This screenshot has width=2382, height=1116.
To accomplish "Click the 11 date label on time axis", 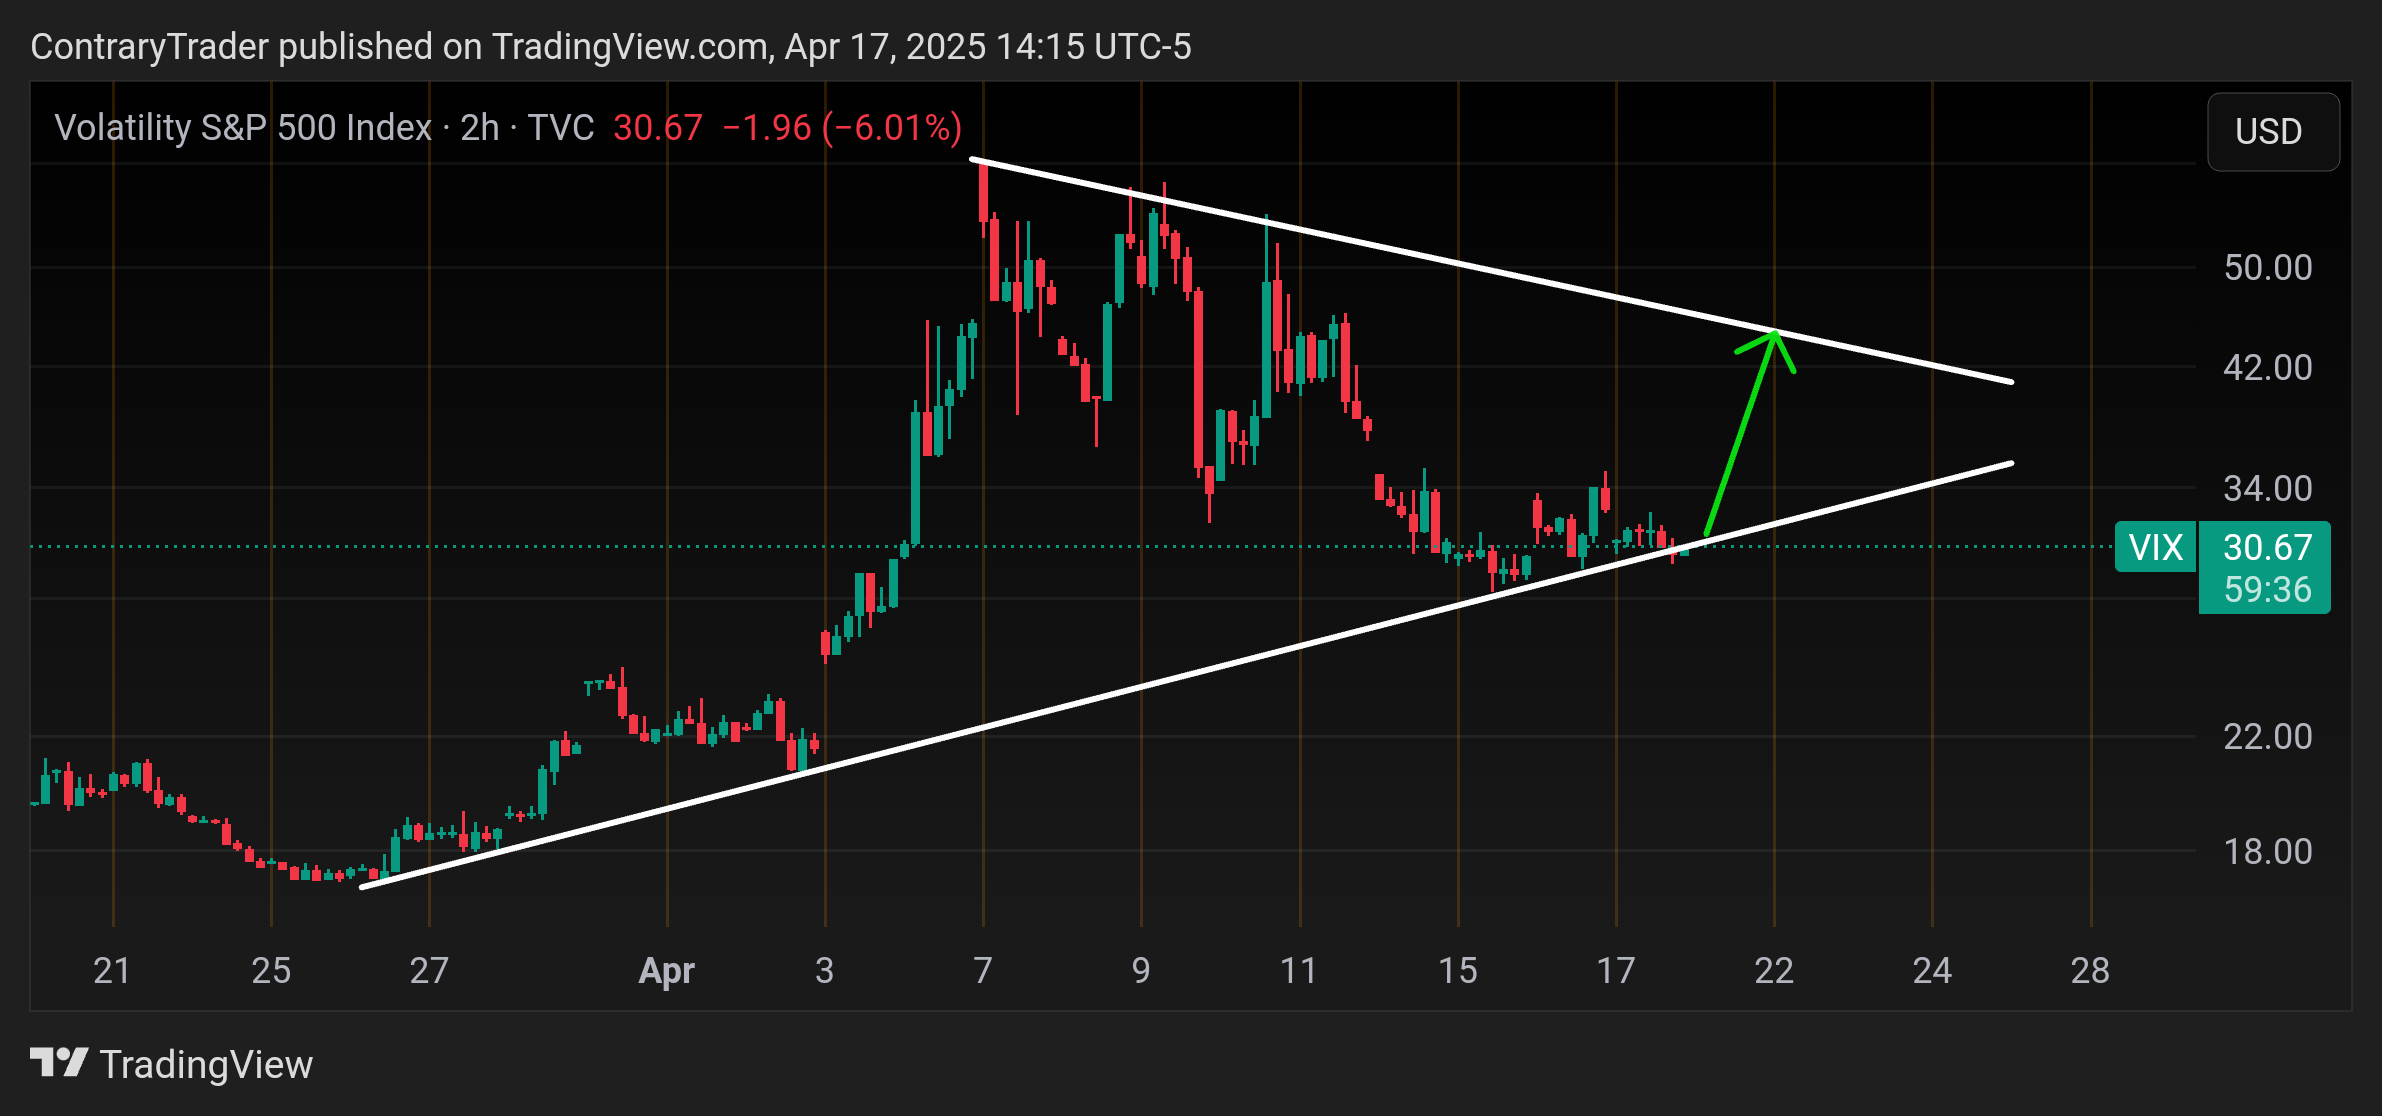I will [1298, 971].
